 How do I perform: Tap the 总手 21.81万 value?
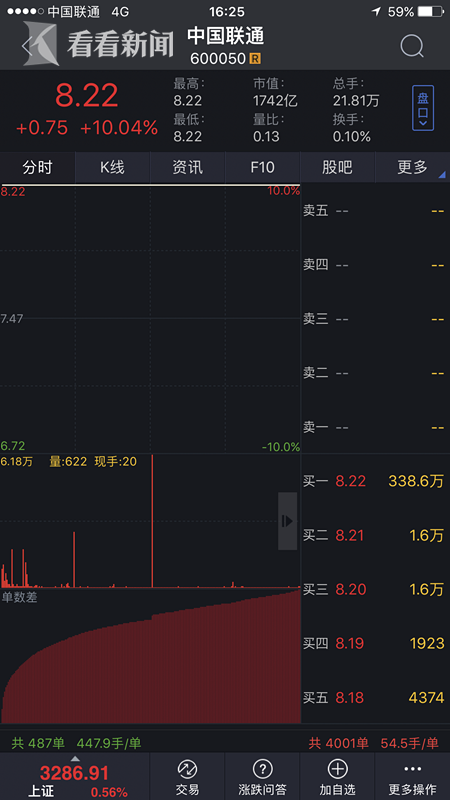356,101
